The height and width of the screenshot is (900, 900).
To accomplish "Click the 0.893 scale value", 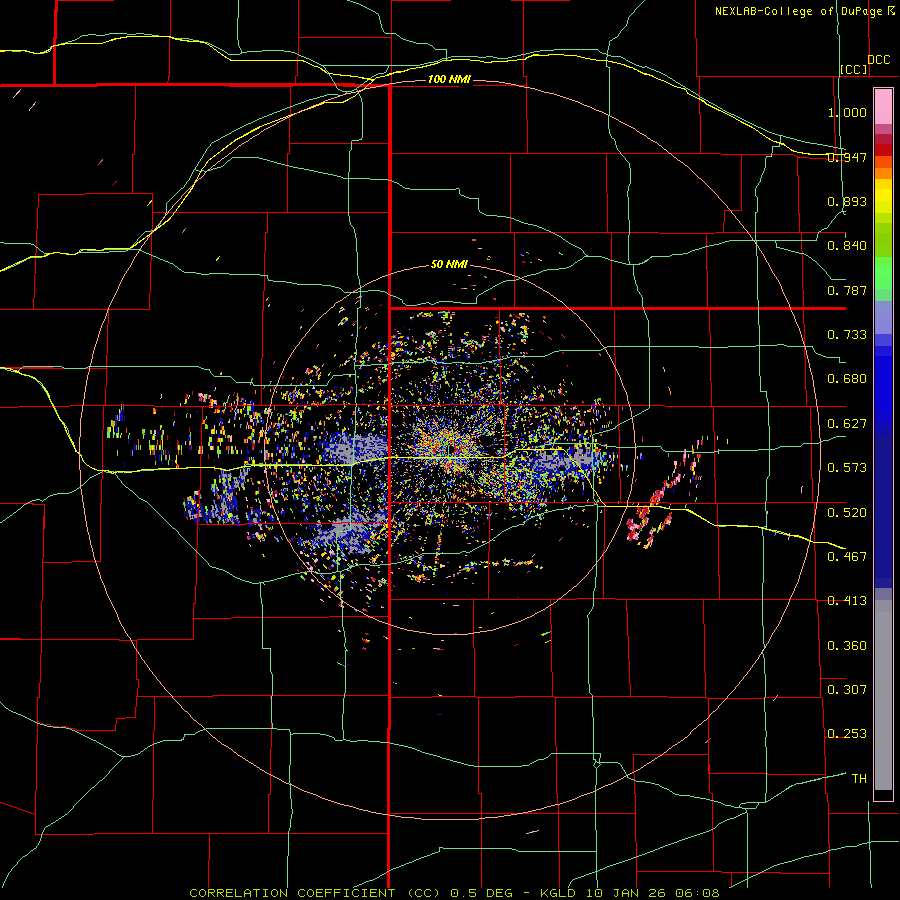I will (847, 201).
